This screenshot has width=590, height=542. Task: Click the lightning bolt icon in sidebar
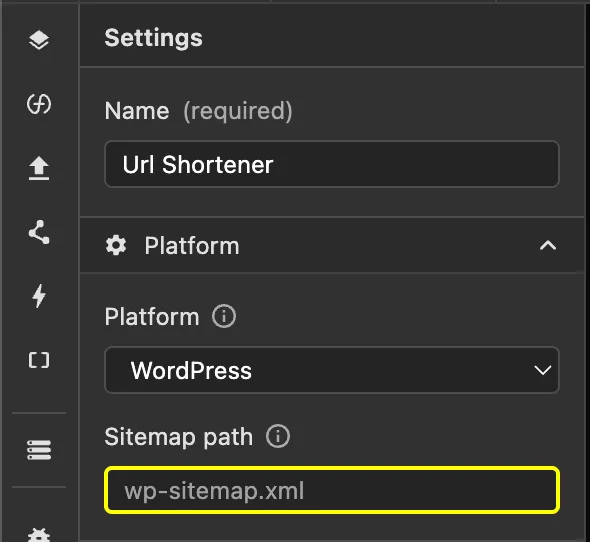[x=39, y=296]
